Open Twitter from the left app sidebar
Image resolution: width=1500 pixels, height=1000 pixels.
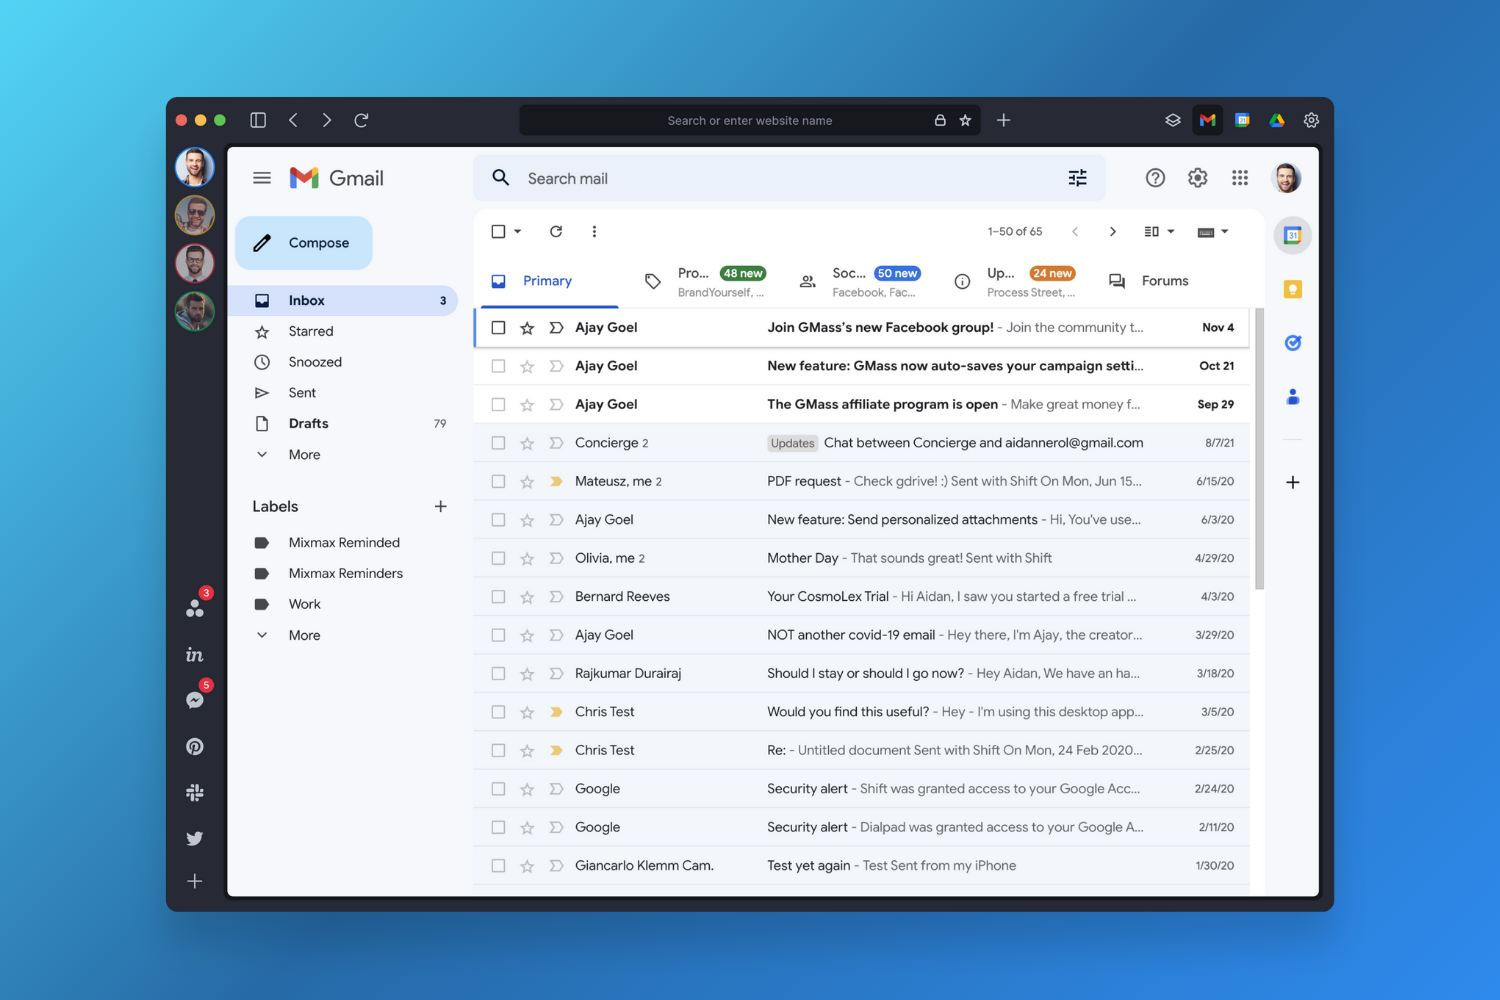pyautogui.click(x=194, y=838)
